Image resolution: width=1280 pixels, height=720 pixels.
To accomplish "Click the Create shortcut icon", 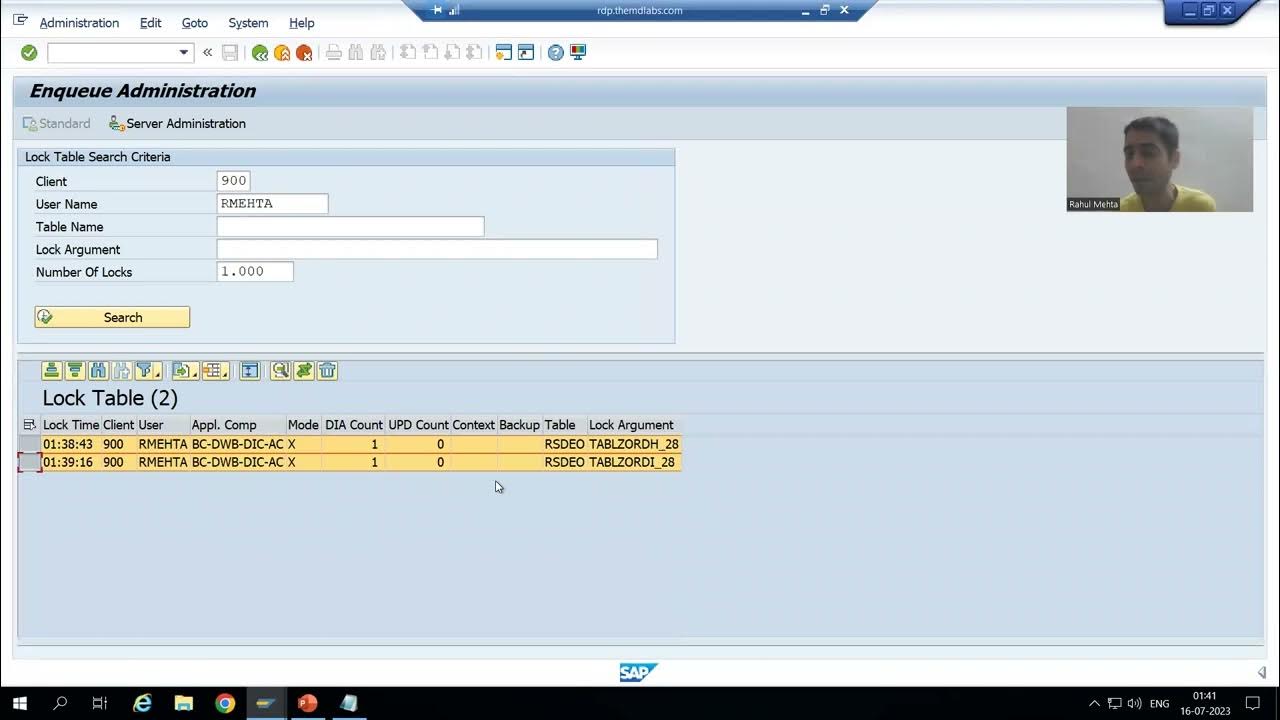I will click(x=526, y=52).
